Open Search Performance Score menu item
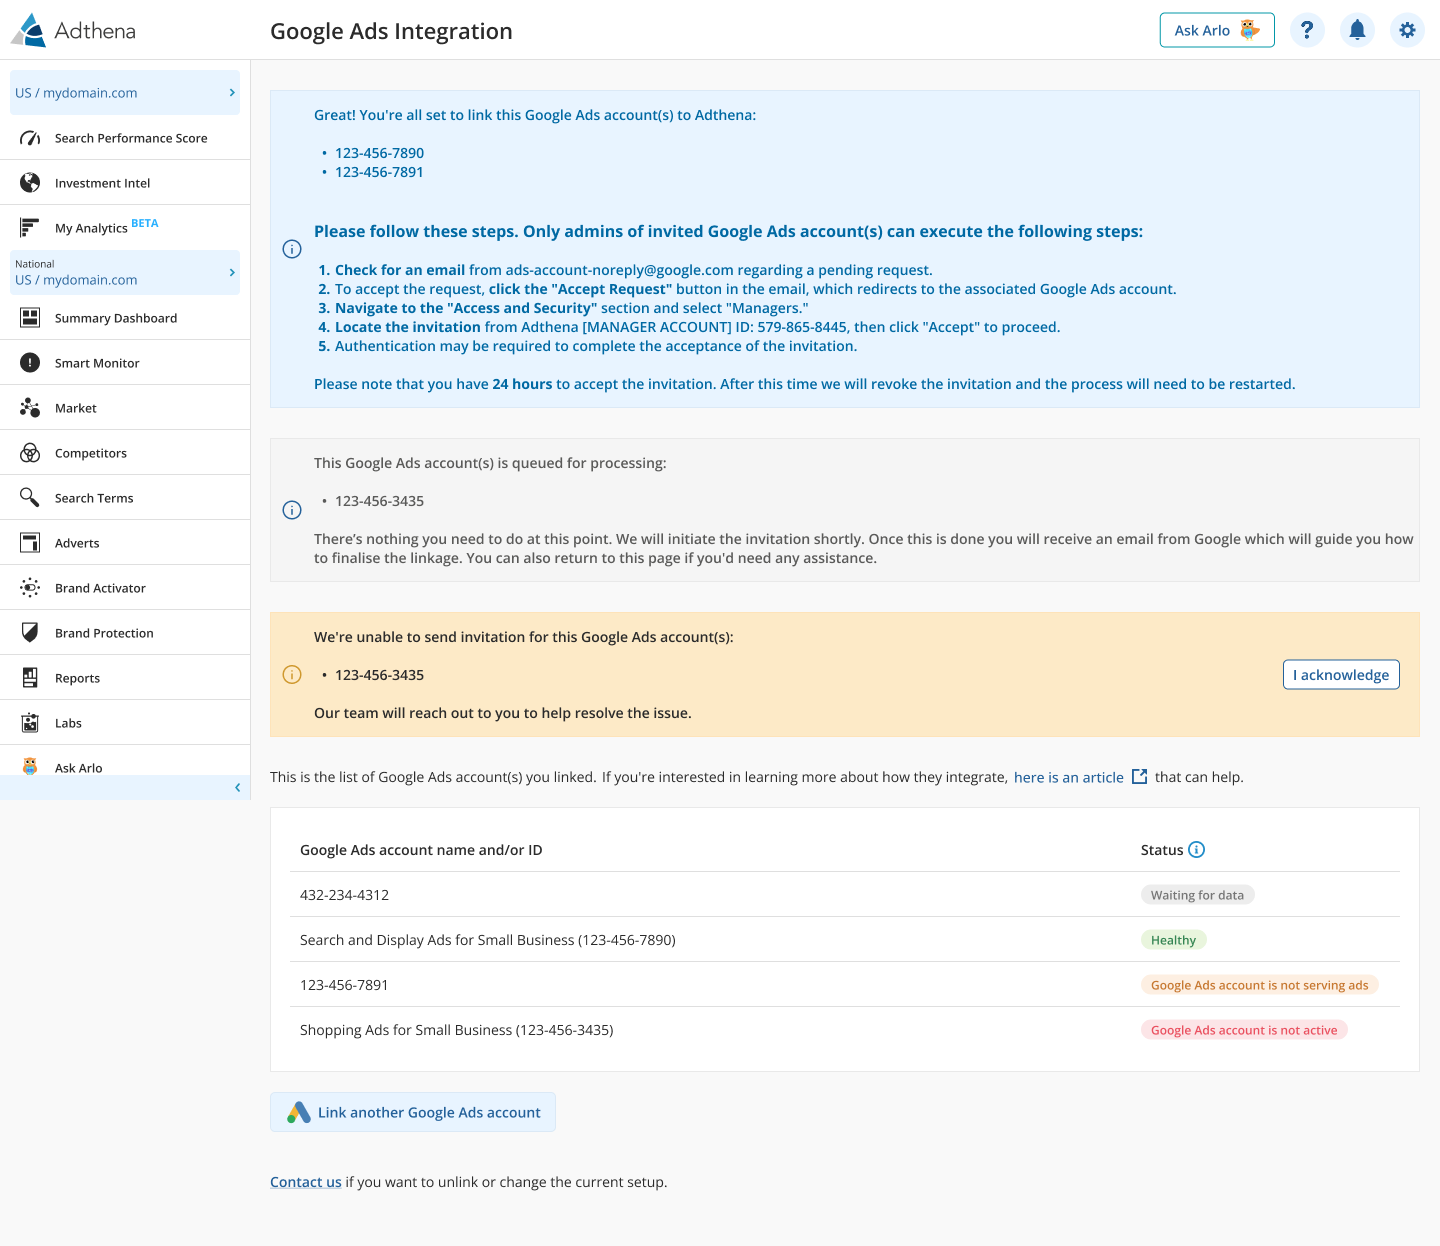This screenshot has width=1440, height=1246. point(131,138)
